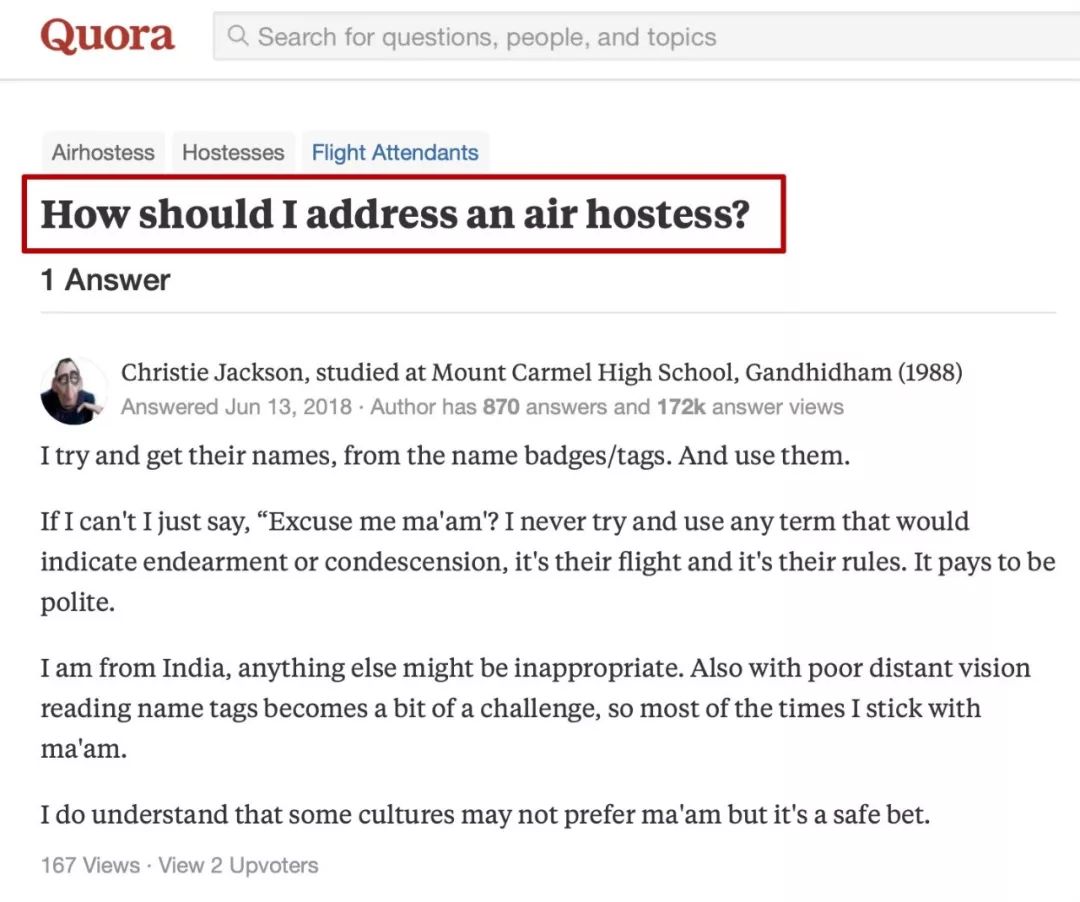Screen dimensions: 1080x902
Task: Open the Hostesses topic tag
Action: click(233, 152)
